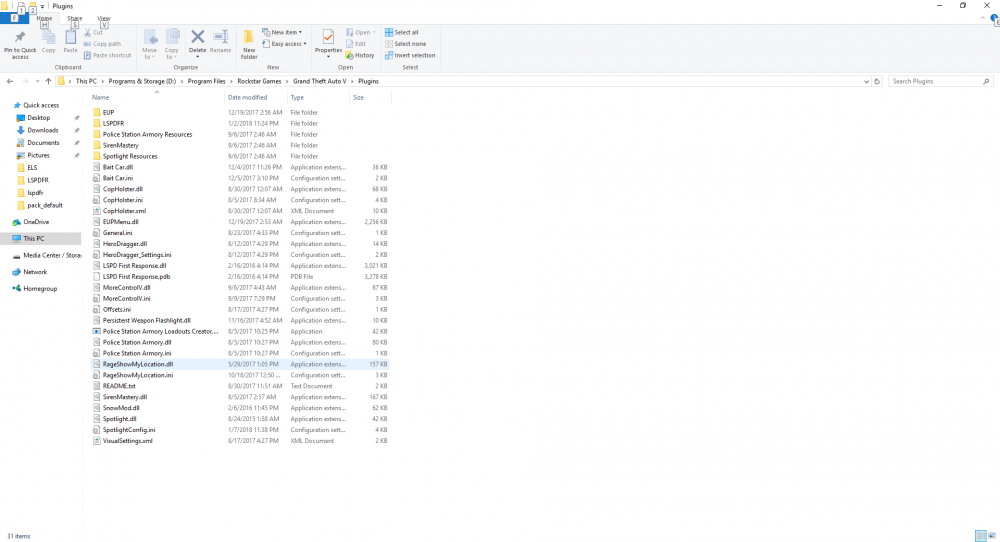The width and height of the screenshot is (1000, 542).
Task: Select OneDrive in navigation pane
Action: coord(36,222)
